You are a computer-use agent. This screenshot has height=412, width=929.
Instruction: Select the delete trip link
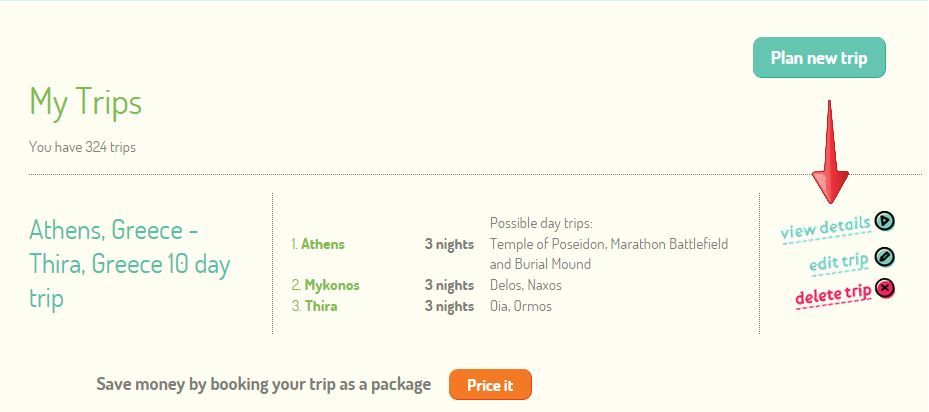[832, 294]
